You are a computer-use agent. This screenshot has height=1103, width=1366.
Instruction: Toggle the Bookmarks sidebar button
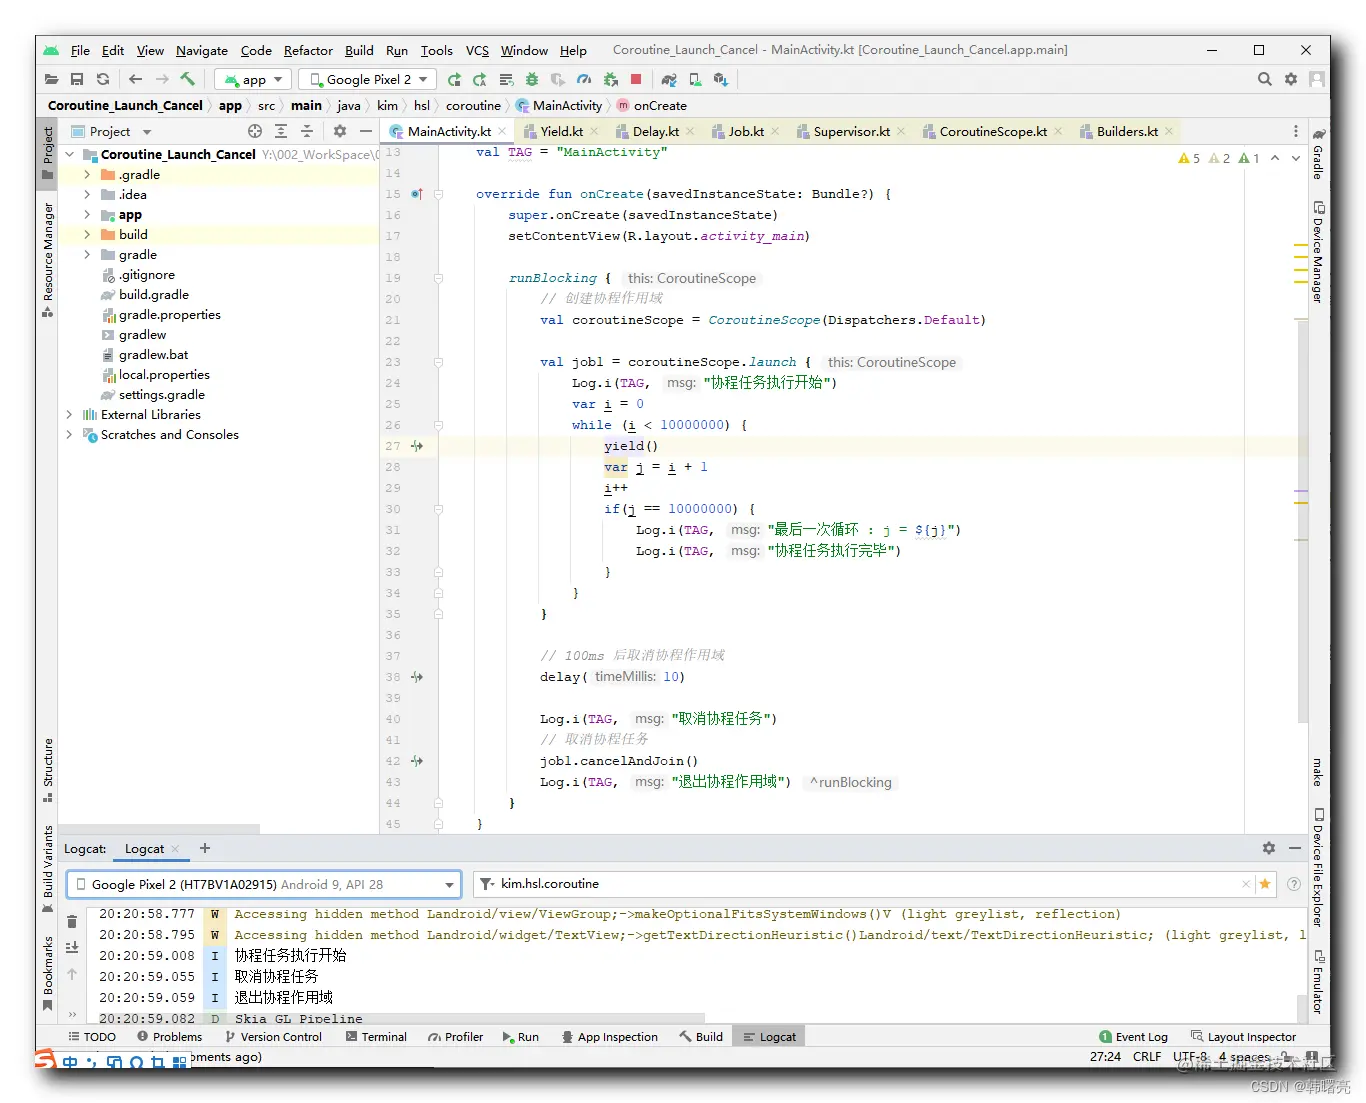click(47, 973)
